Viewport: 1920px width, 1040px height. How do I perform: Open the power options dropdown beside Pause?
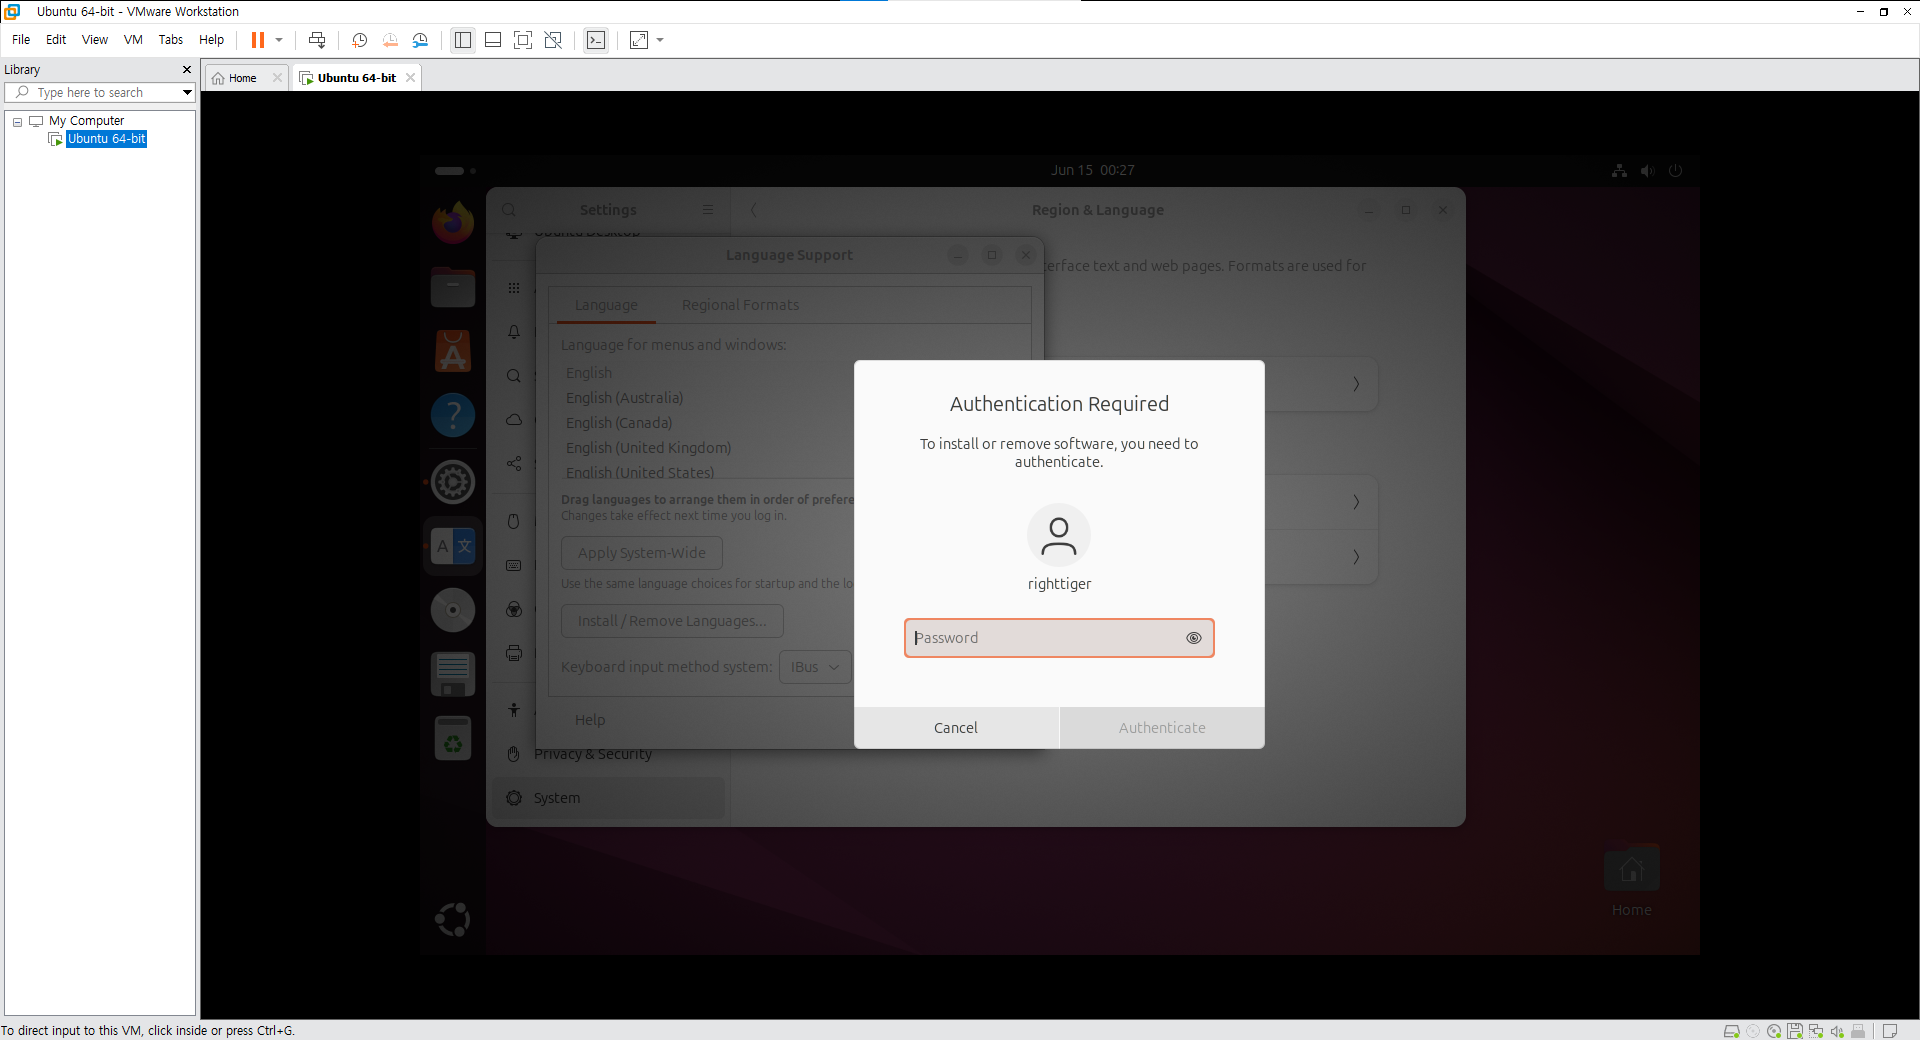(x=279, y=40)
